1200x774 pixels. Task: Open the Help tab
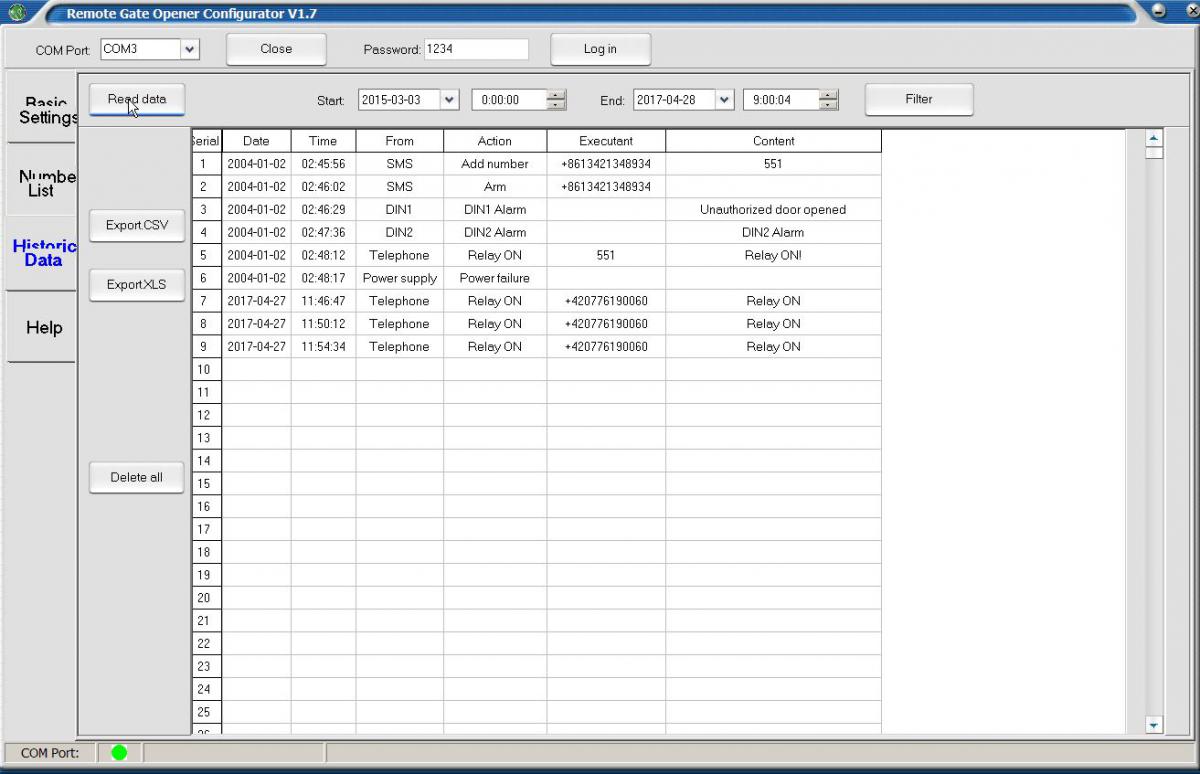pos(42,327)
